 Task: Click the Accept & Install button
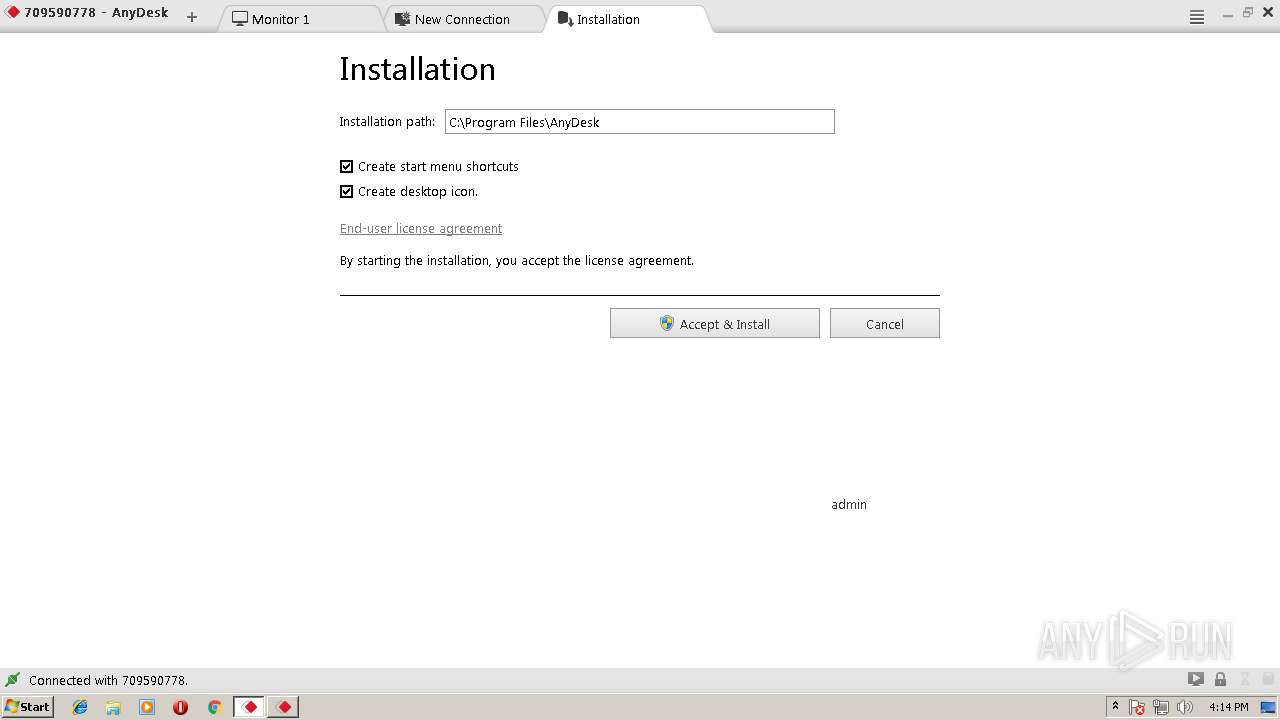click(715, 323)
